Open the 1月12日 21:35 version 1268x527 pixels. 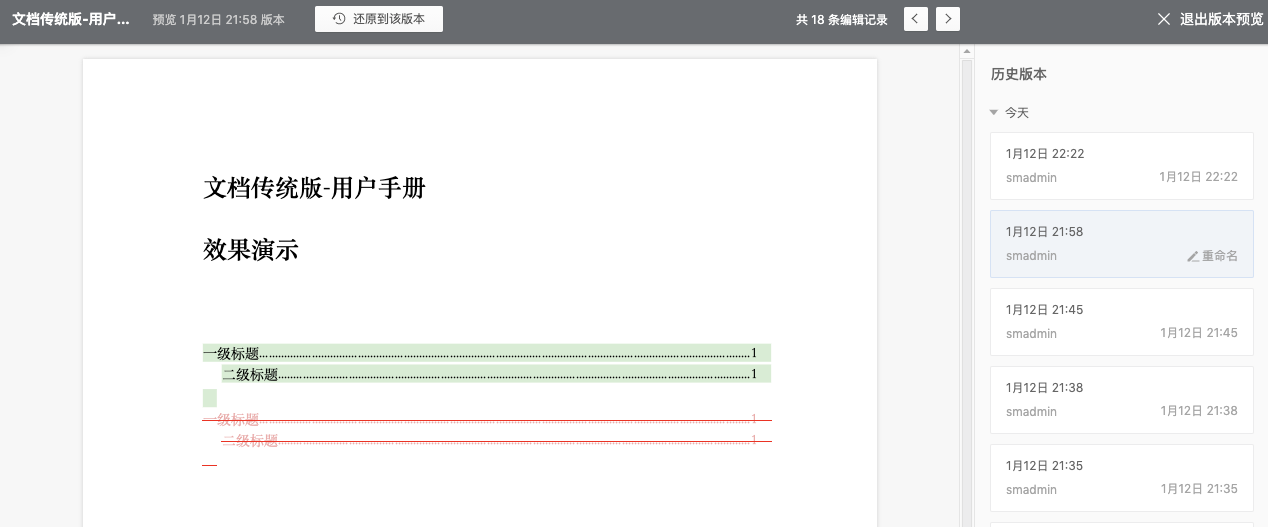(1121, 477)
